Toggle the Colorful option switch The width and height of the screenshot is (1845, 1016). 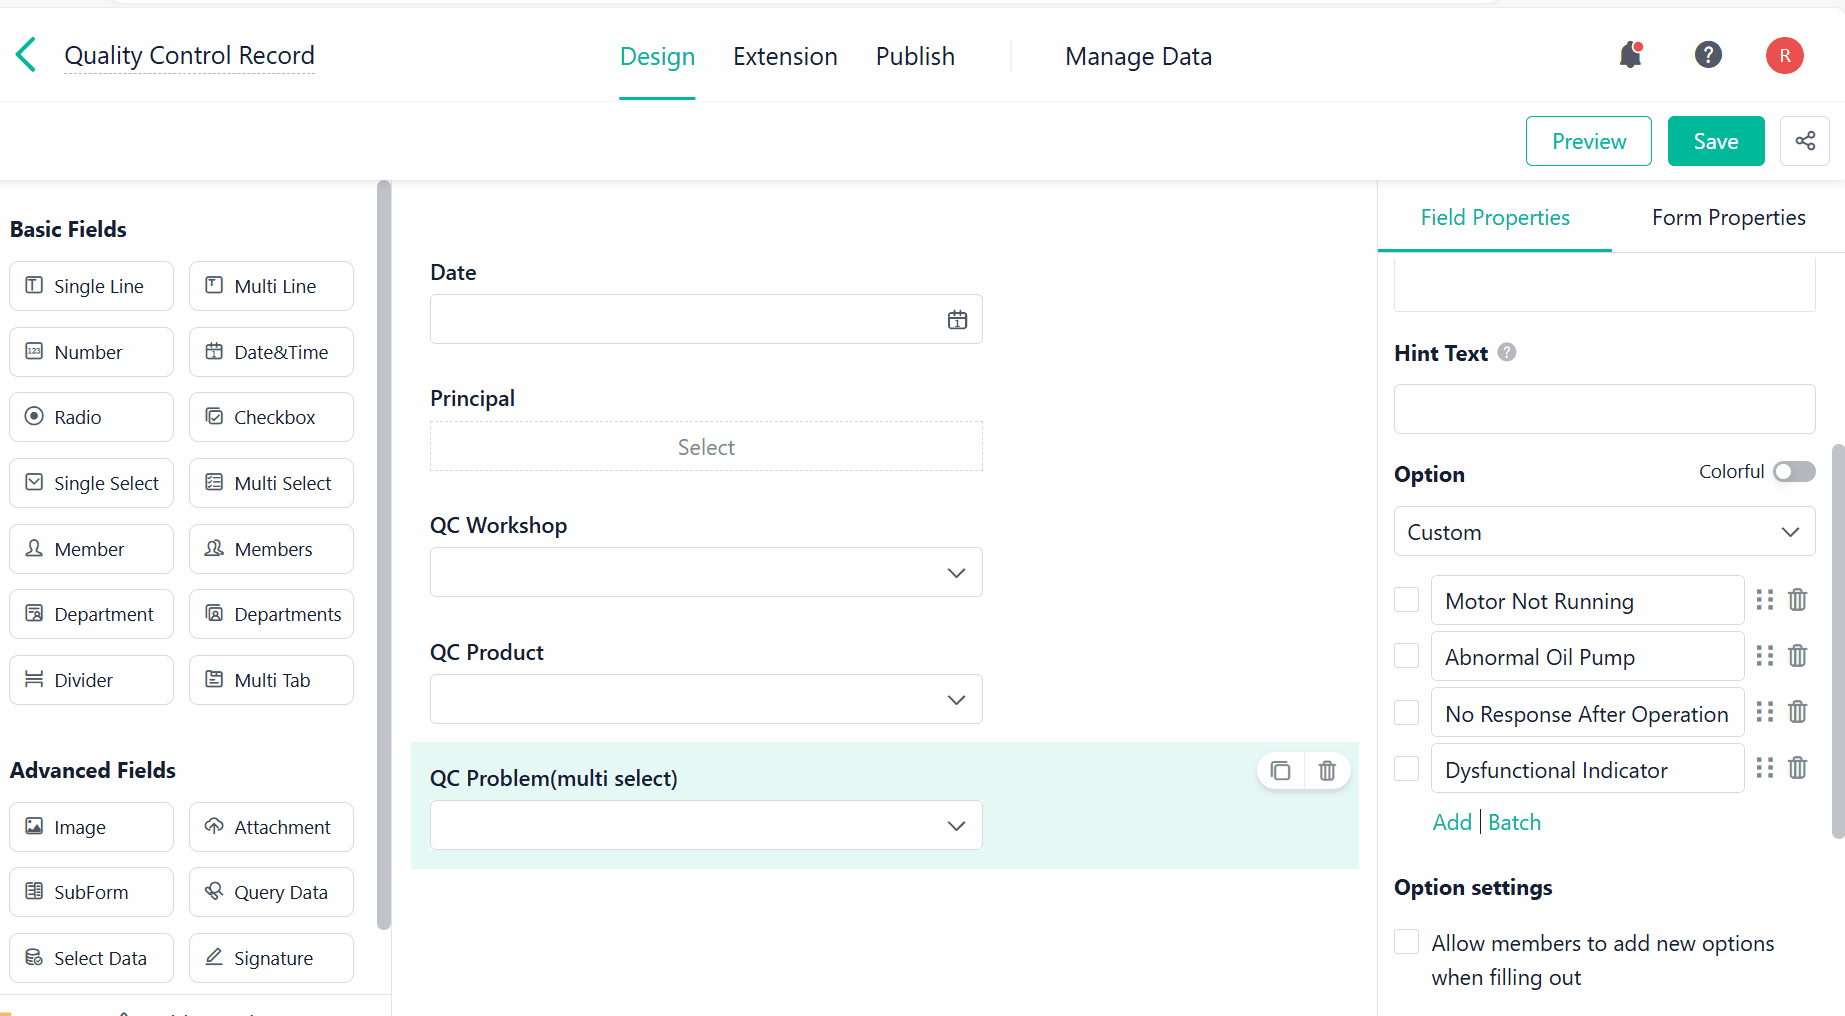click(1794, 472)
